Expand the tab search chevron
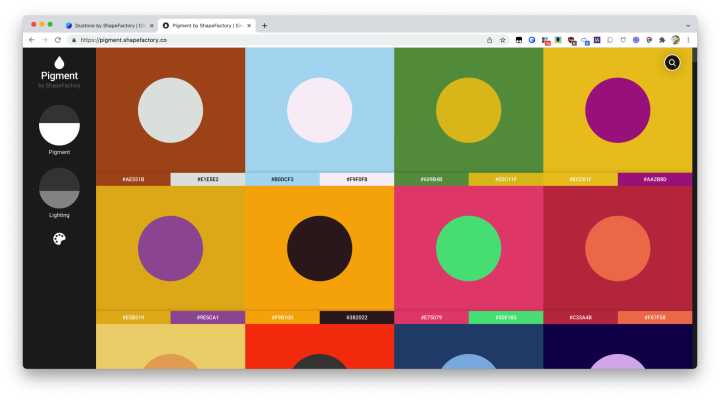 (x=688, y=26)
